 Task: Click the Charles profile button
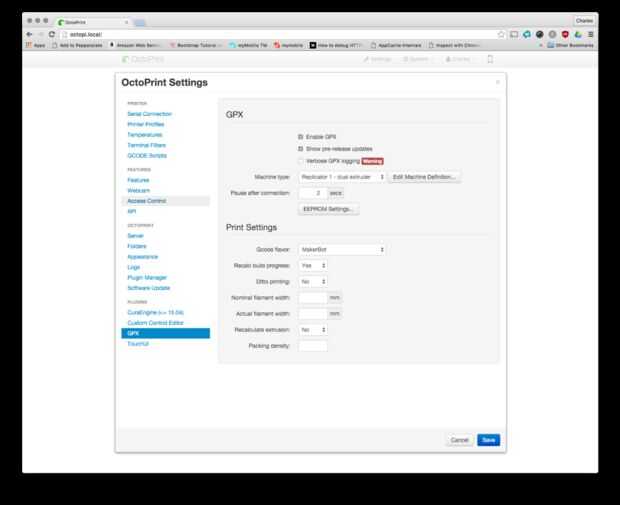[584, 21]
